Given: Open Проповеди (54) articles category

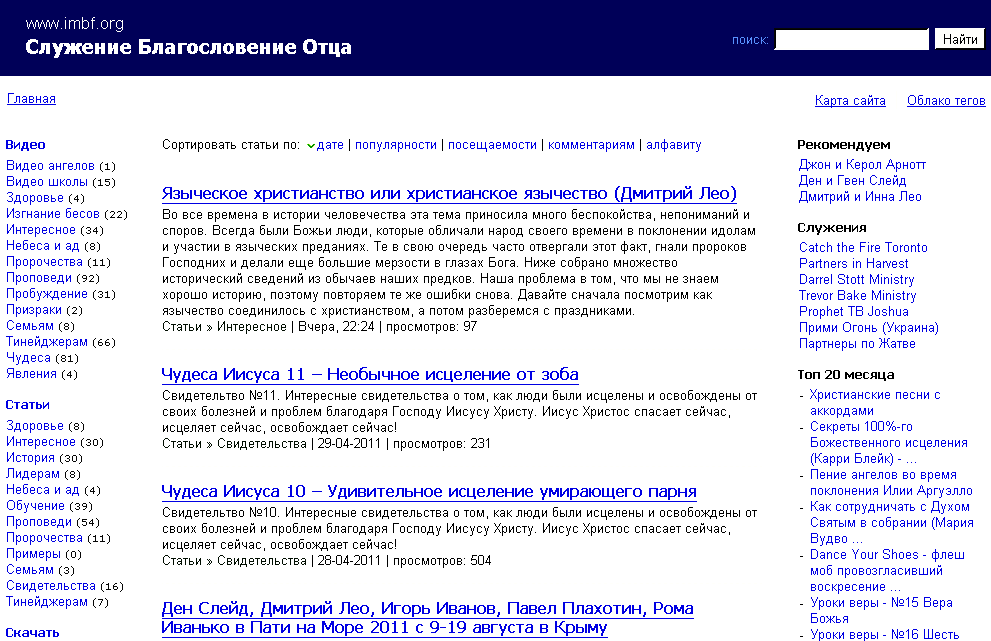Looking at the screenshot, I should click(39, 522).
